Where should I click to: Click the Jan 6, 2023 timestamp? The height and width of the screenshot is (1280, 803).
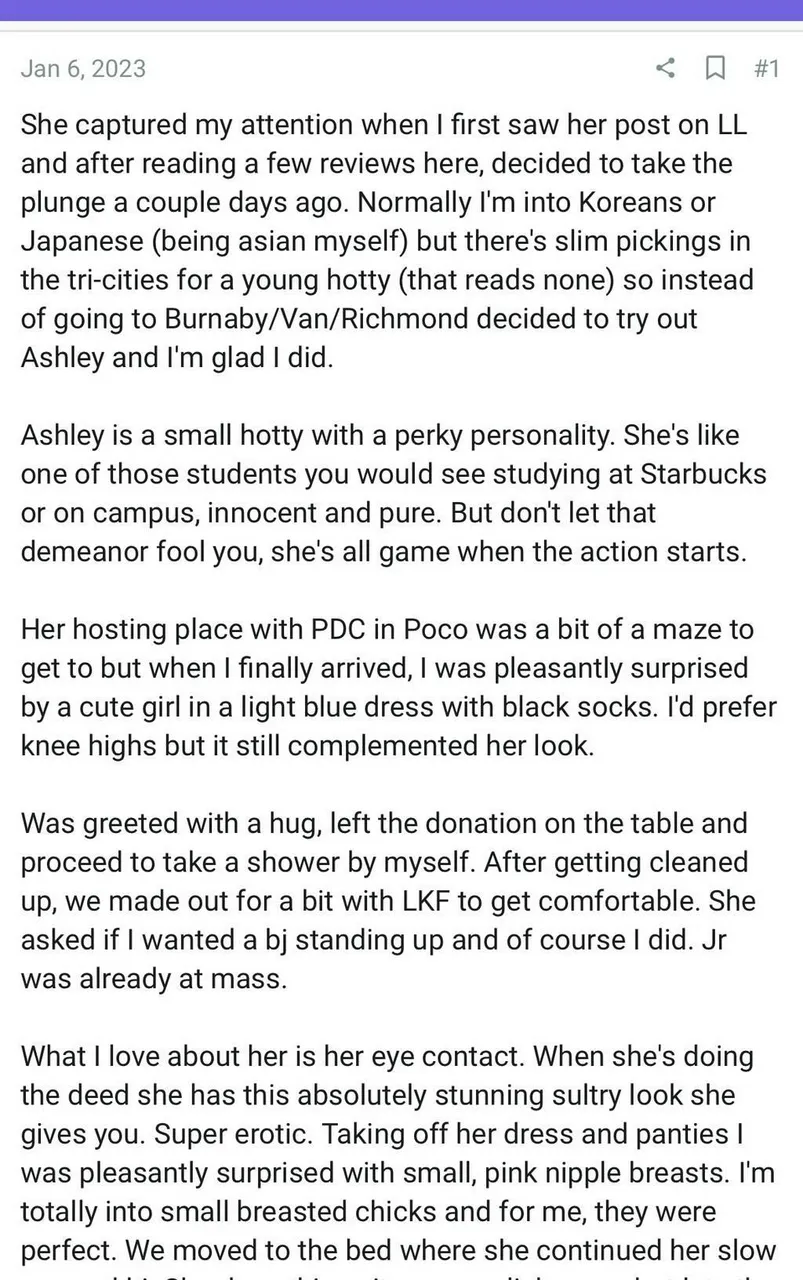click(x=83, y=68)
